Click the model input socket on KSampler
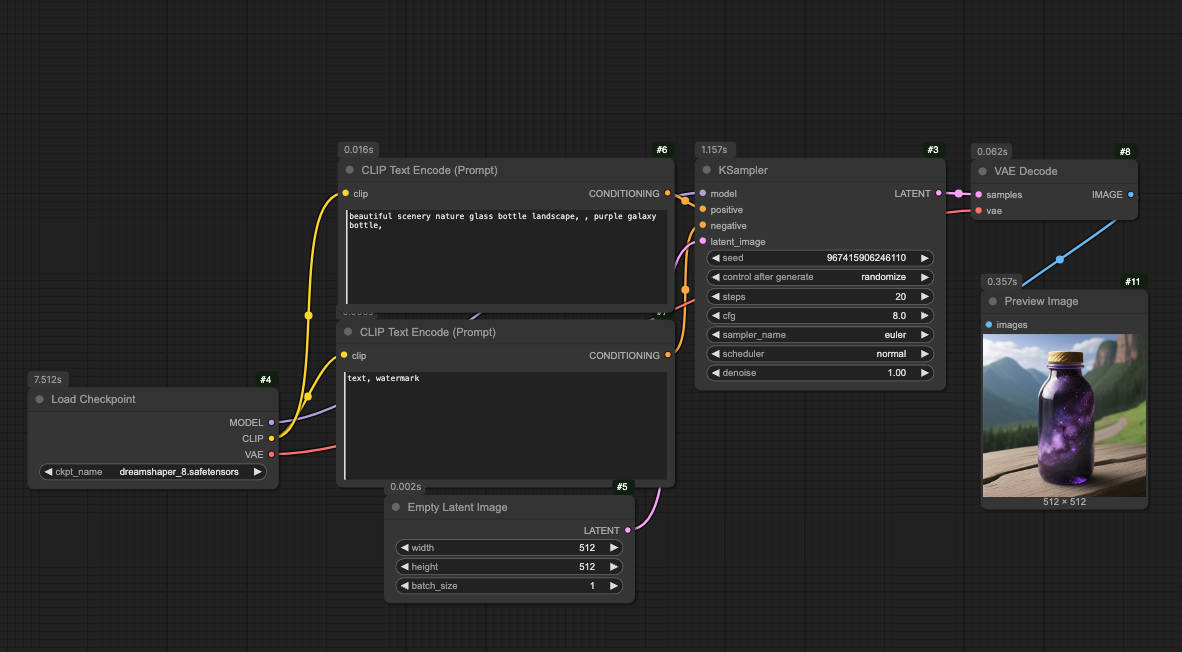 [703, 194]
